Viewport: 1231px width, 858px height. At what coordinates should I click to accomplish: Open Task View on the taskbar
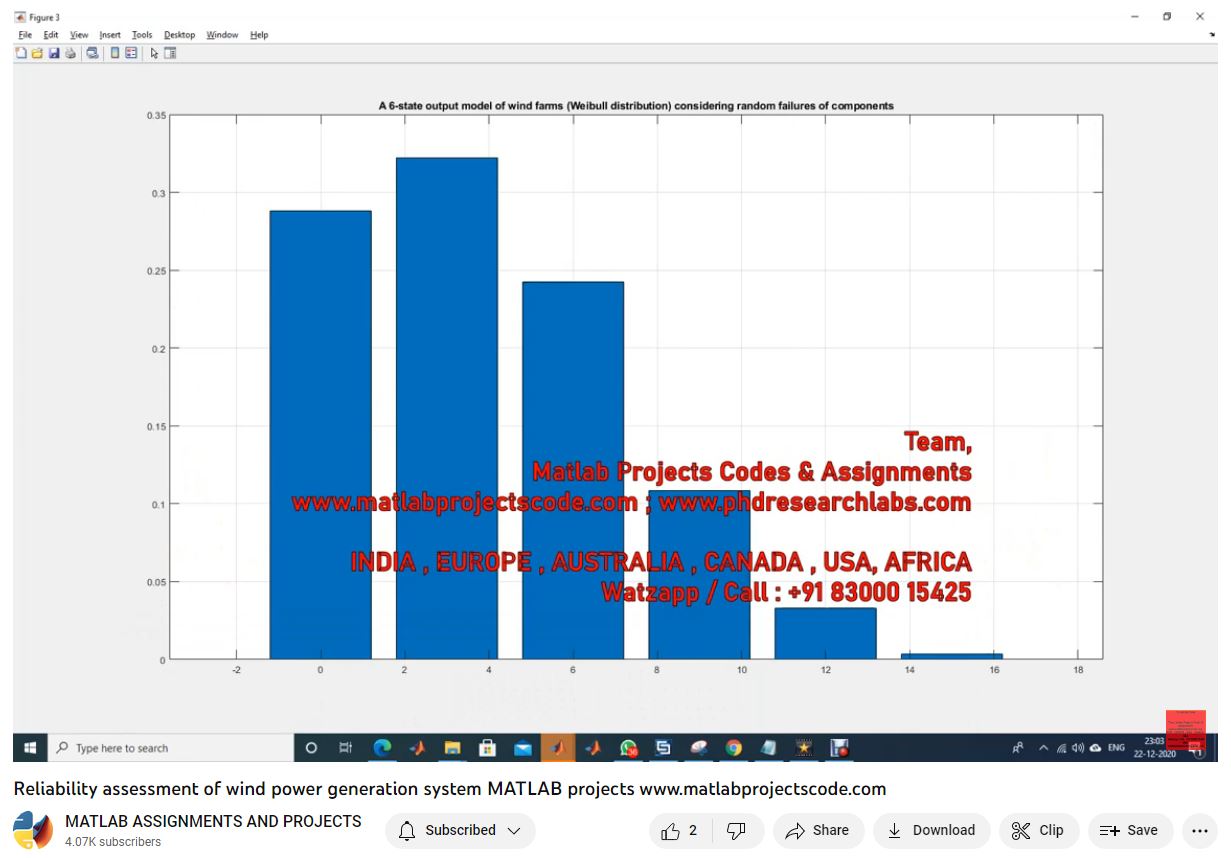(x=345, y=747)
